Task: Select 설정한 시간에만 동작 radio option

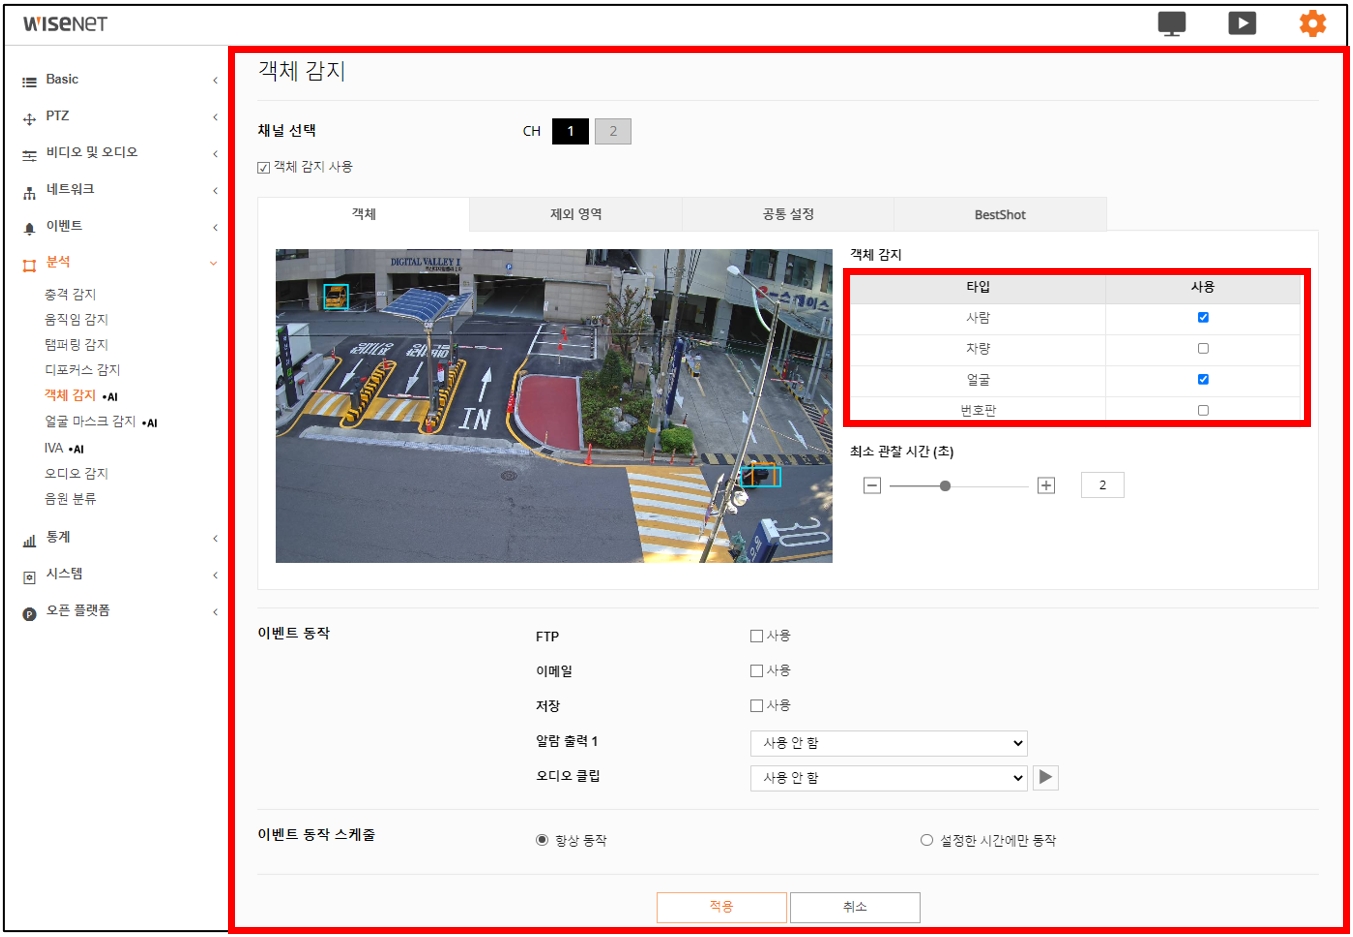Action: [927, 840]
